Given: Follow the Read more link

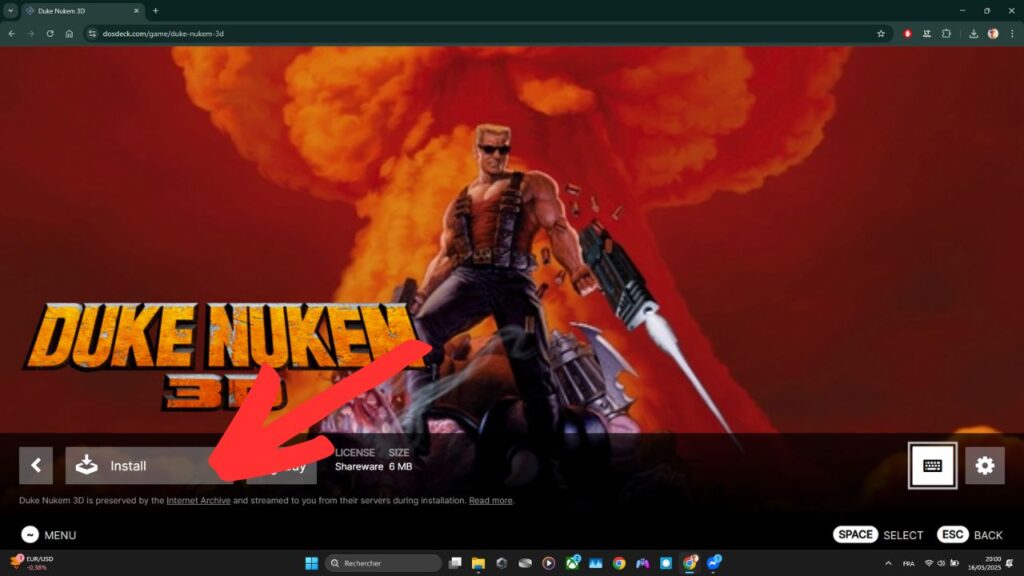Looking at the screenshot, I should pyautogui.click(x=490, y=500).
